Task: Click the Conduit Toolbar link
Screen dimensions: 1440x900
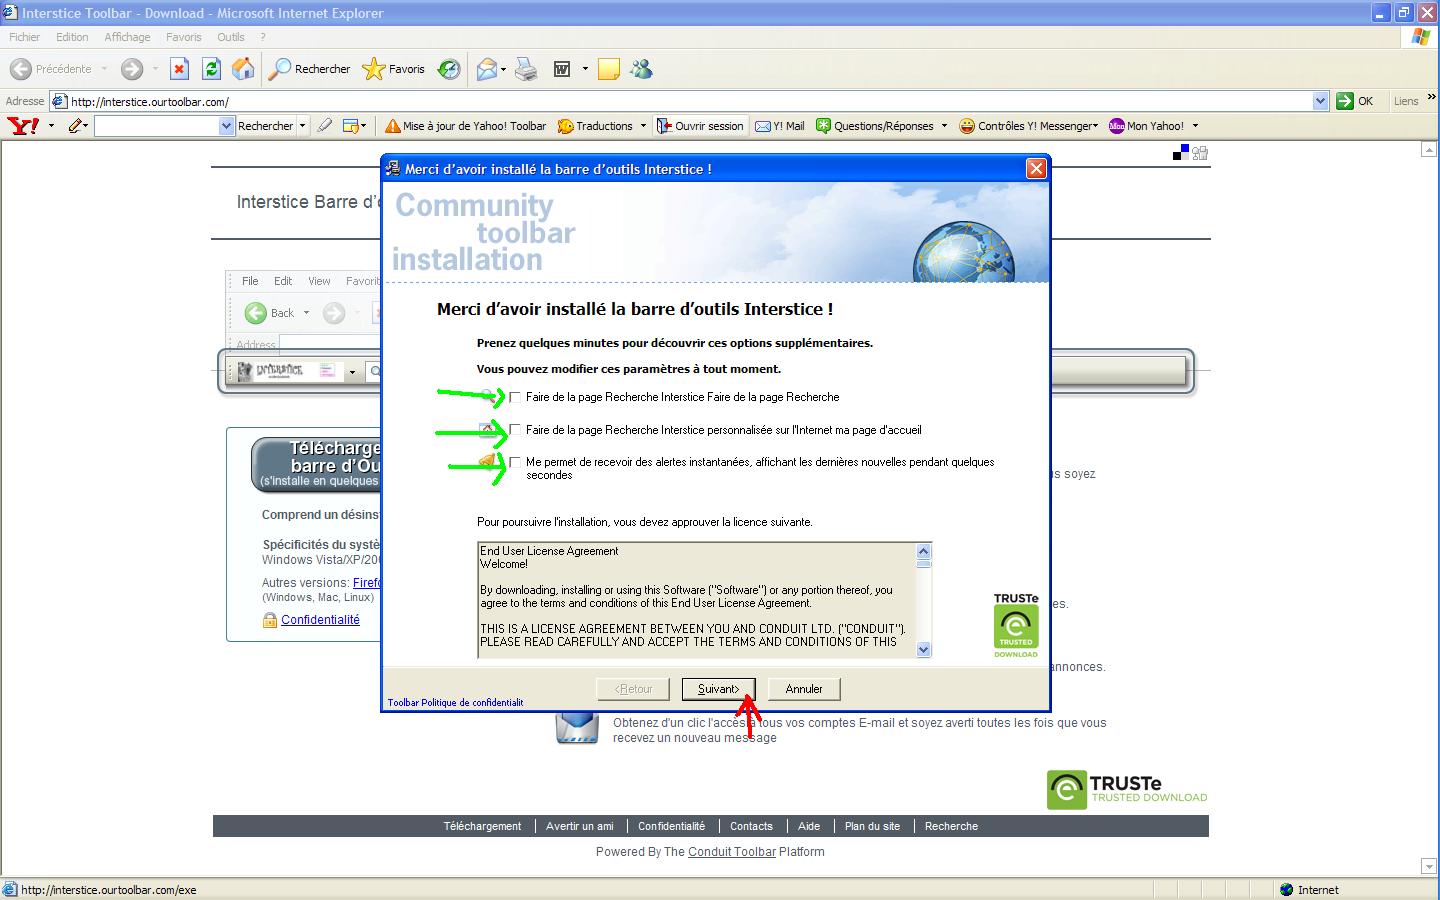Action: (x=732, y=852)
